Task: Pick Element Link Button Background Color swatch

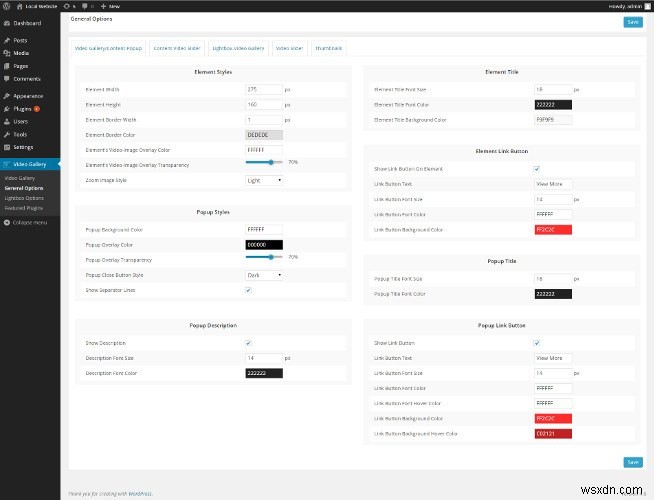Action: (x=553, y=230)
